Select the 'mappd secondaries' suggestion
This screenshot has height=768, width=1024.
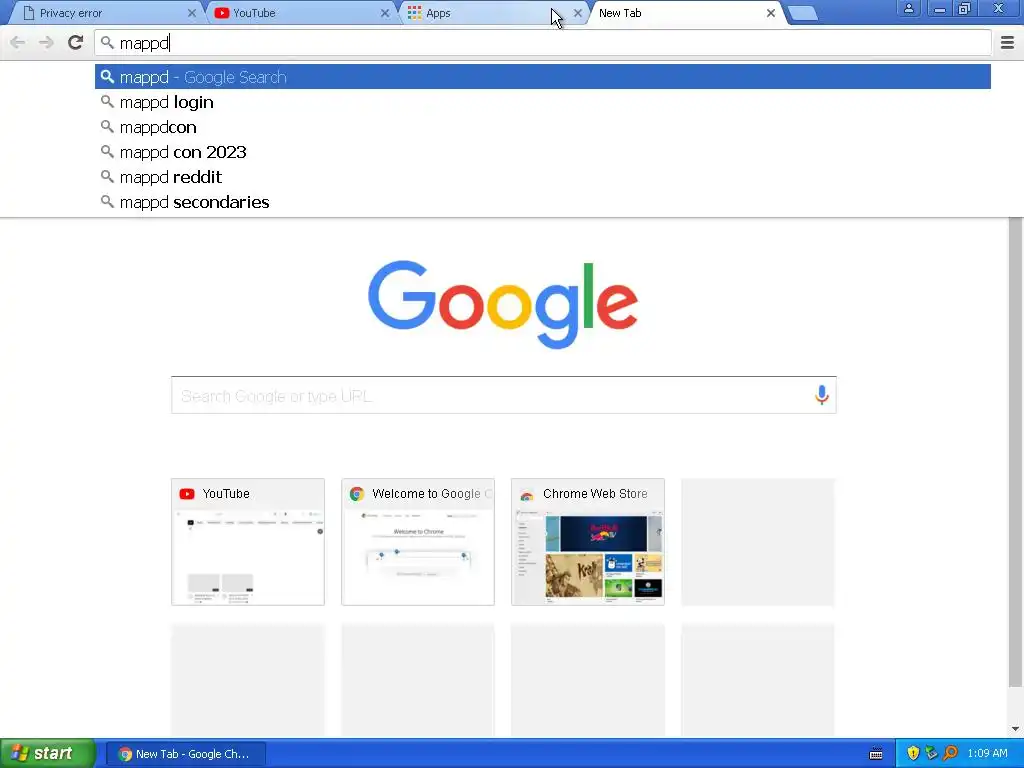point(543,202)
